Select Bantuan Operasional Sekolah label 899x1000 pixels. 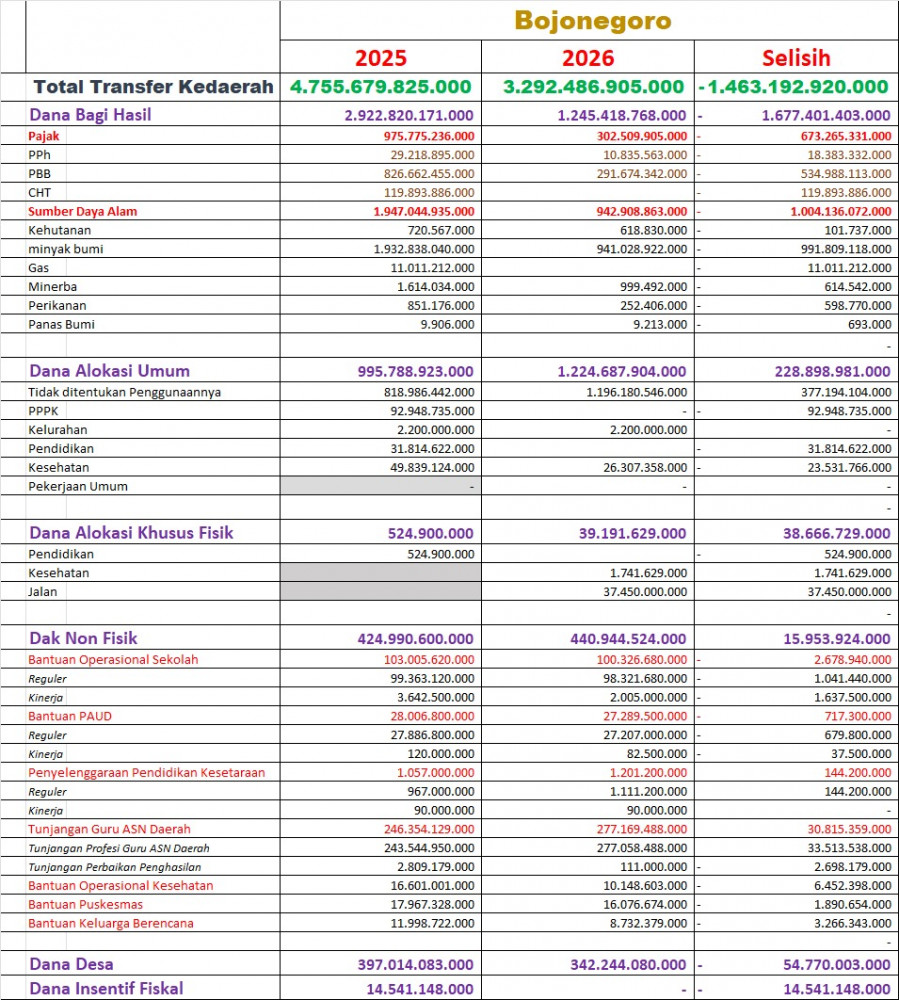(x=113, y=659)
